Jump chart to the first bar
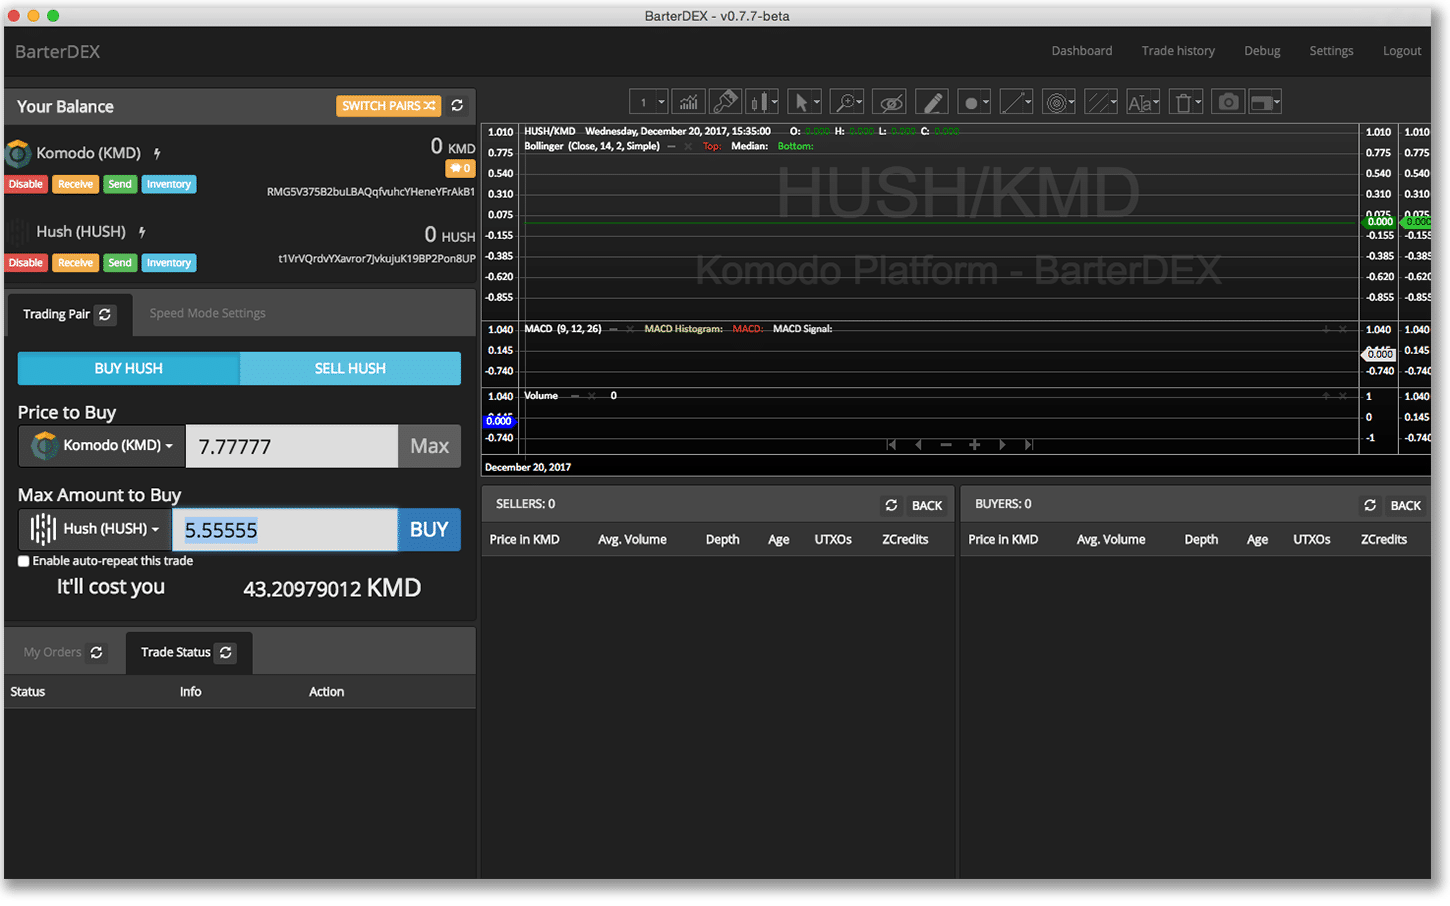 [891, 444]
